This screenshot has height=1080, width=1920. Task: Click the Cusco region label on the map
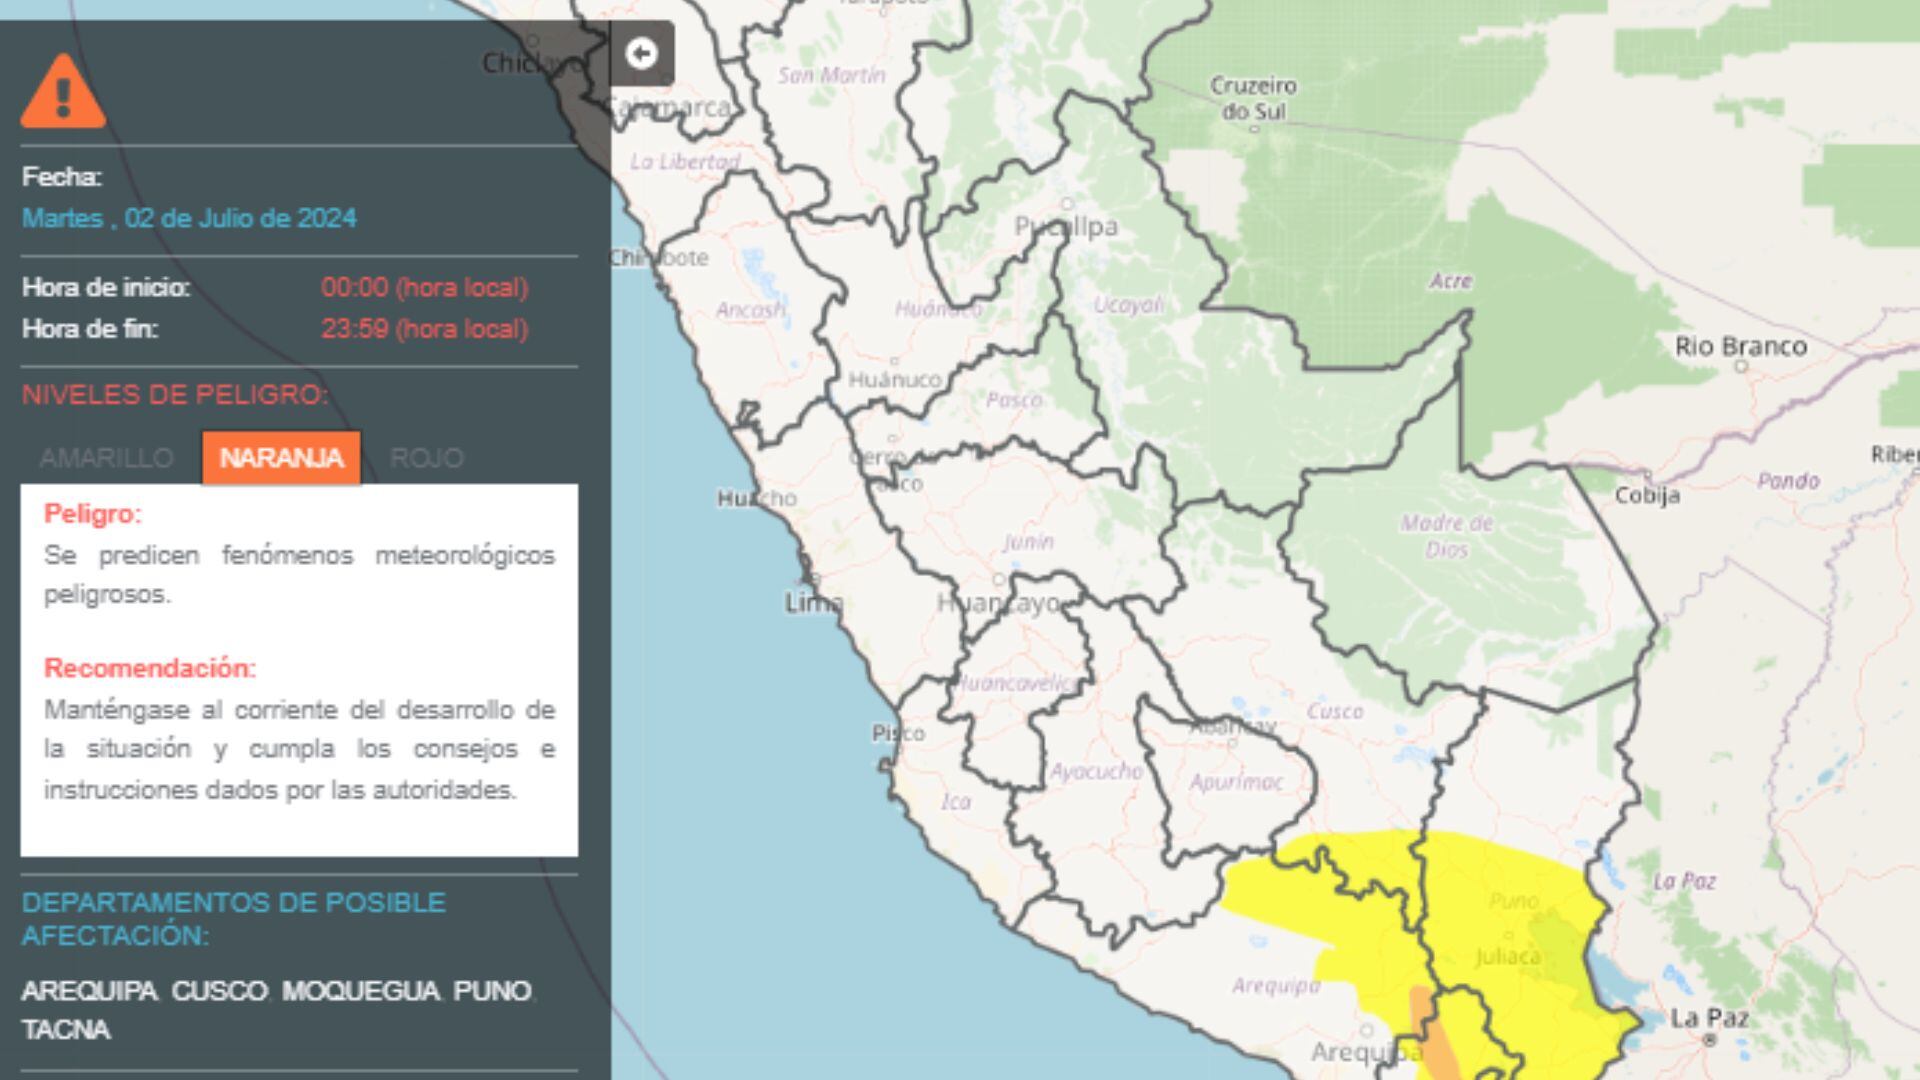(x=1334, y=711)
